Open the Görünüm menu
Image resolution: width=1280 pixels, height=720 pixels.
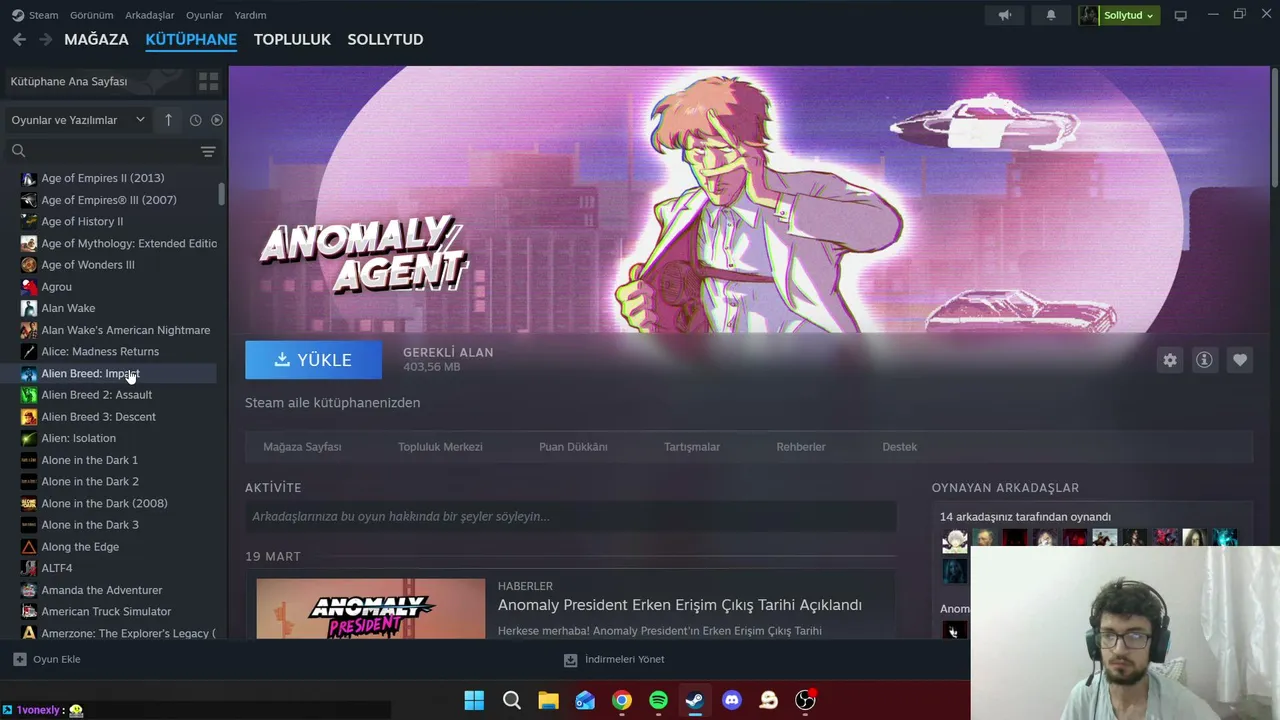point(92,15)
